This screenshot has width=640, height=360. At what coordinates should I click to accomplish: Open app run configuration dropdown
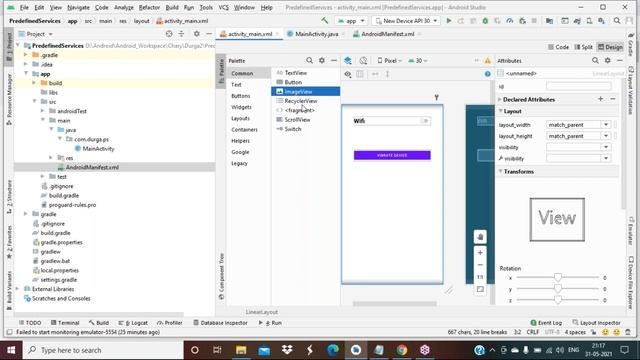click(351, 21)
